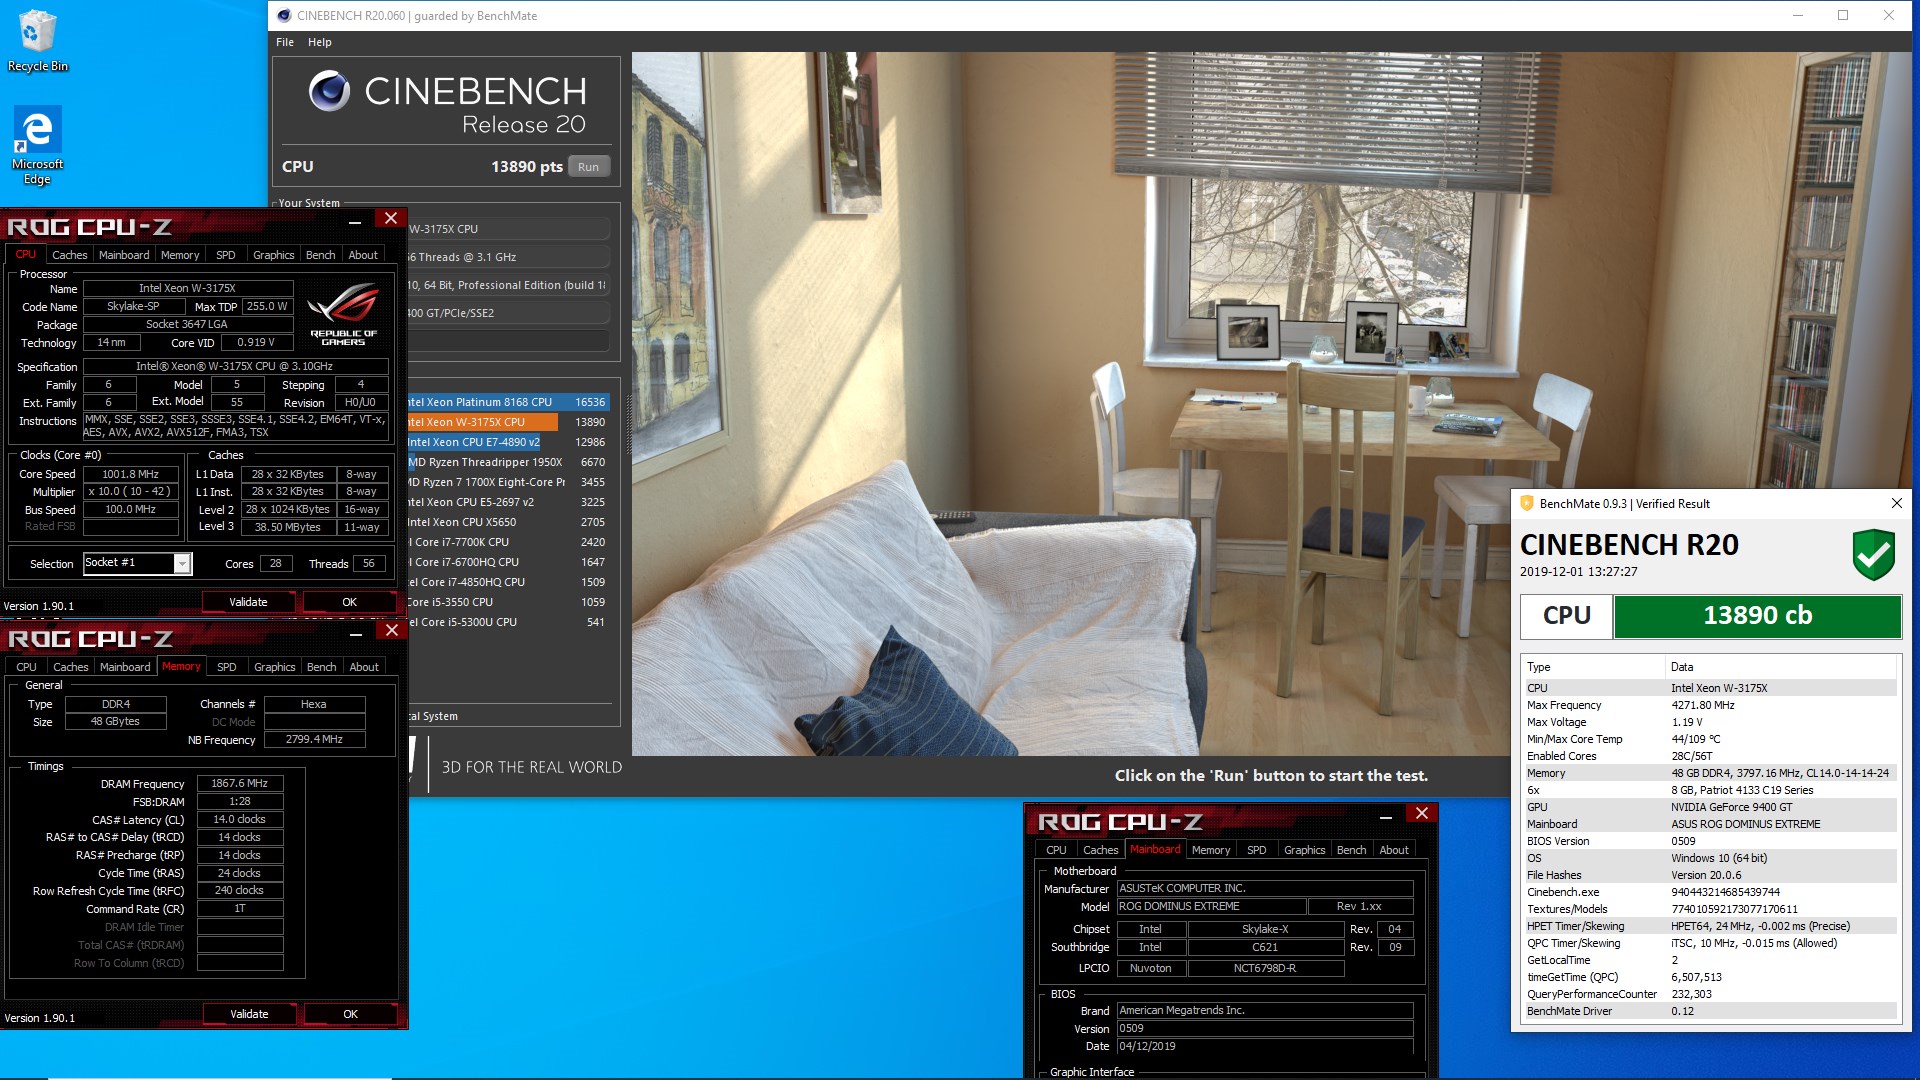Select Intel Xeon Platinum 8168 CPU ranking row
The height and width of the screenshot is (1080, 1920).
click(x=508, y=402)
